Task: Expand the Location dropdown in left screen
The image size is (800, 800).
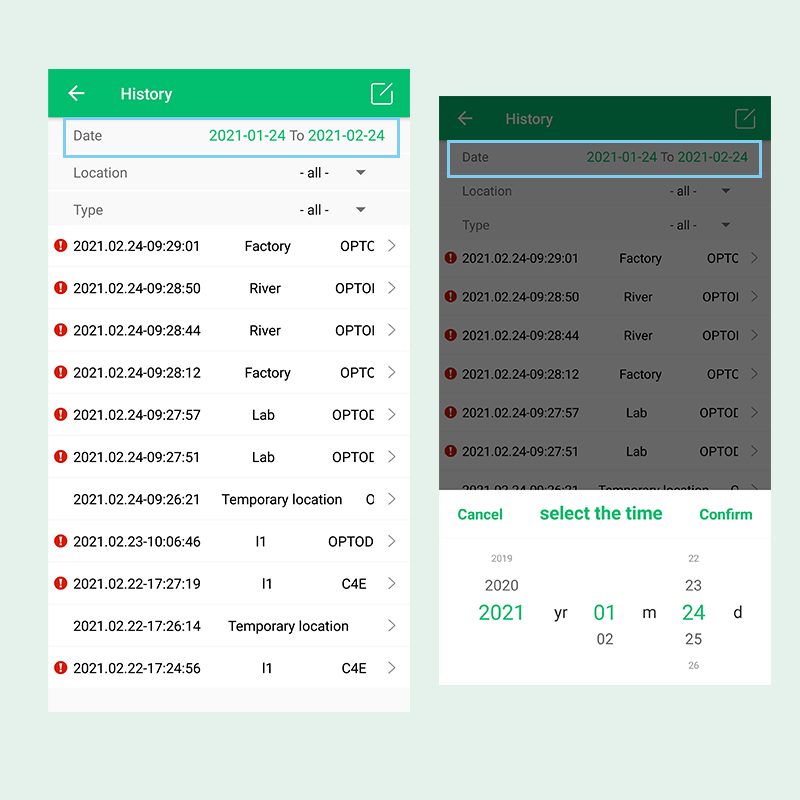Action: [333, 173]
